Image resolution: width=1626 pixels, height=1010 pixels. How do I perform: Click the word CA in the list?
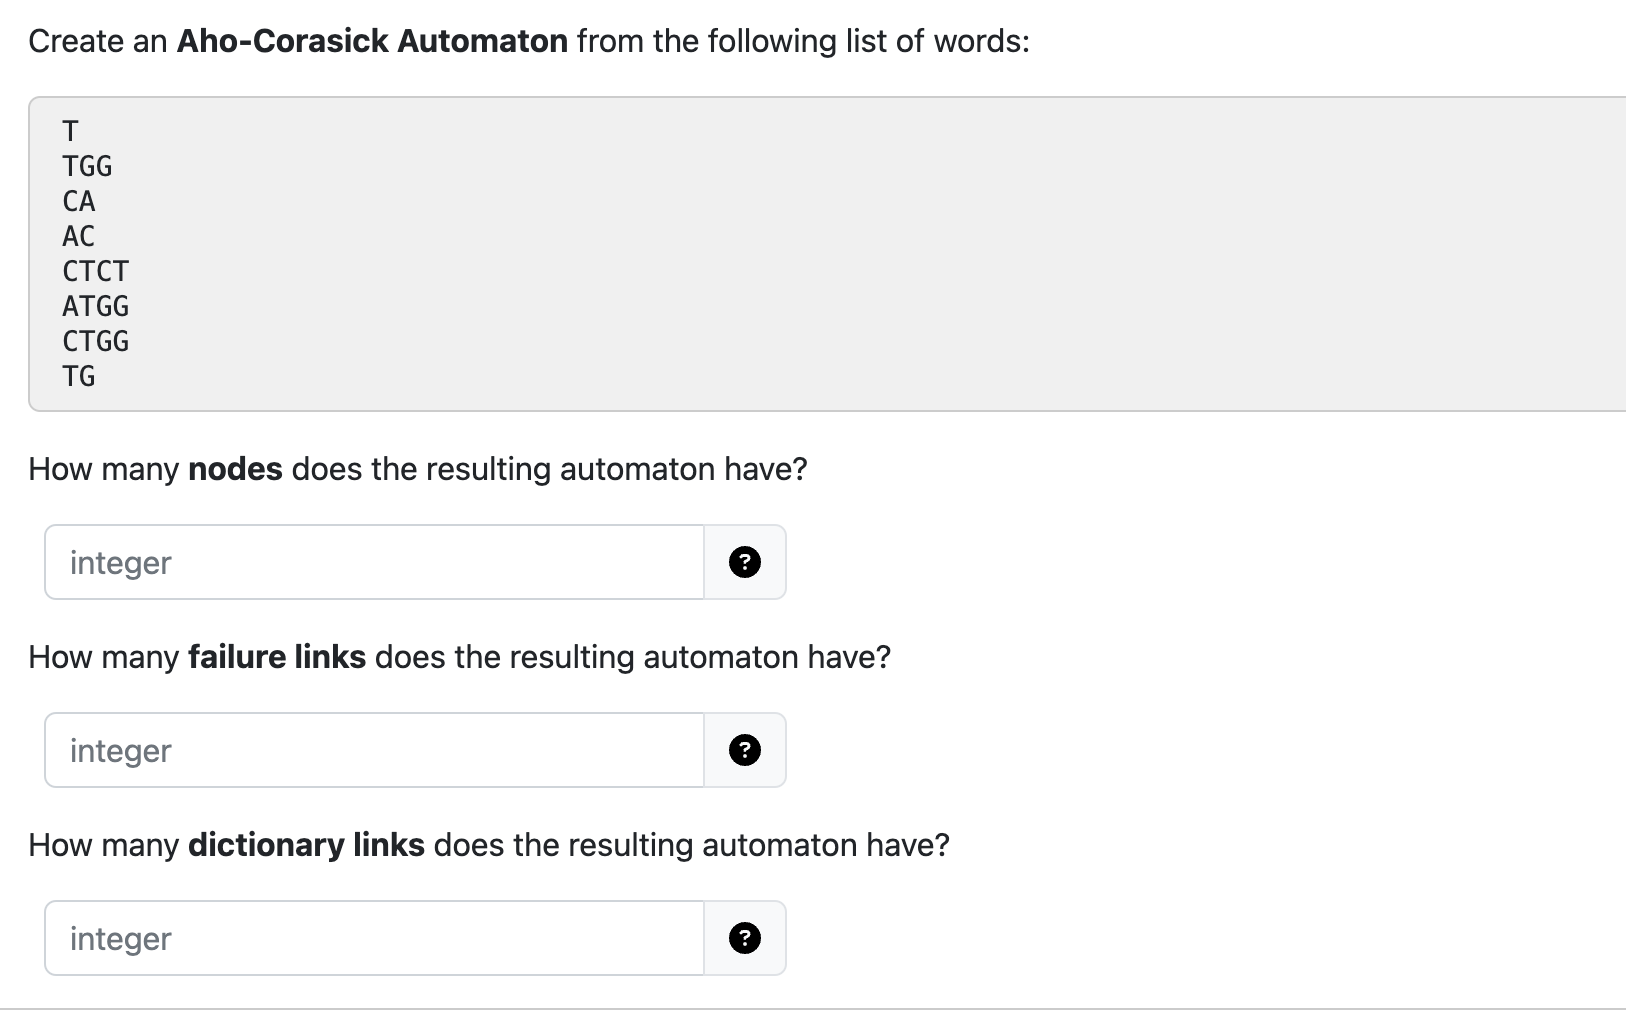78,201
